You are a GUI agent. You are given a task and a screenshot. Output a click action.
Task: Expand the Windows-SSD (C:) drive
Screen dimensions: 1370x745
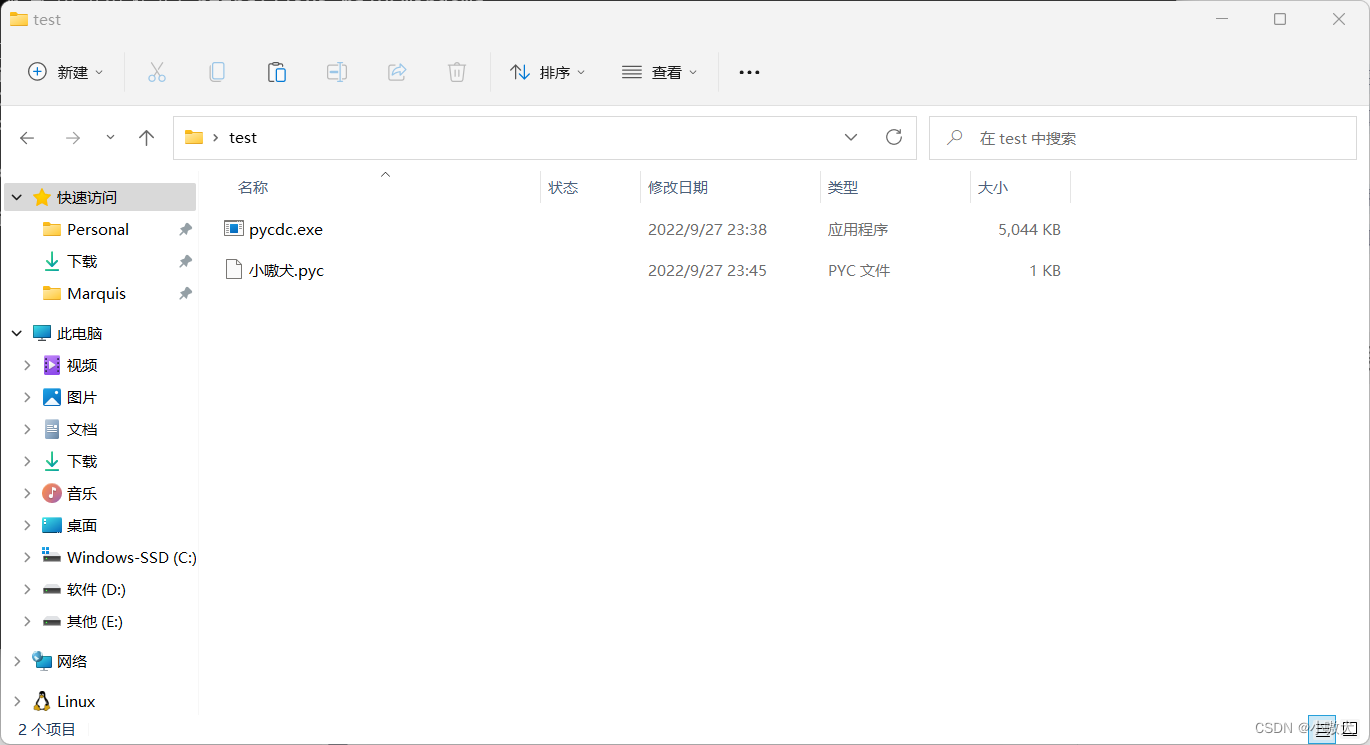coord(27,557)
